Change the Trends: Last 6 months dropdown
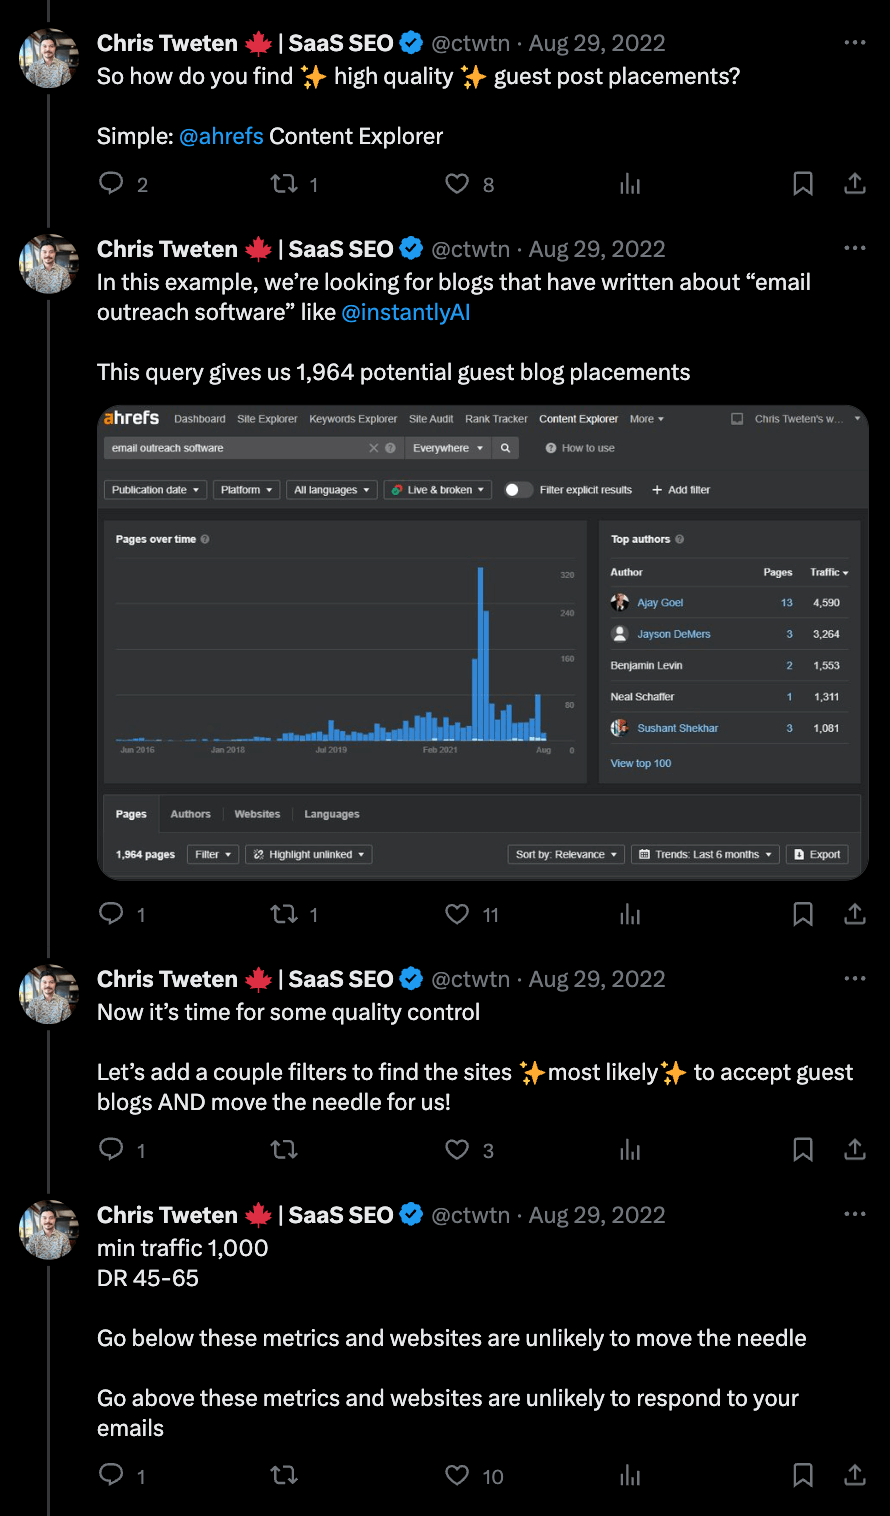The height and width of the screenshot is (1516, 890). 704,854
